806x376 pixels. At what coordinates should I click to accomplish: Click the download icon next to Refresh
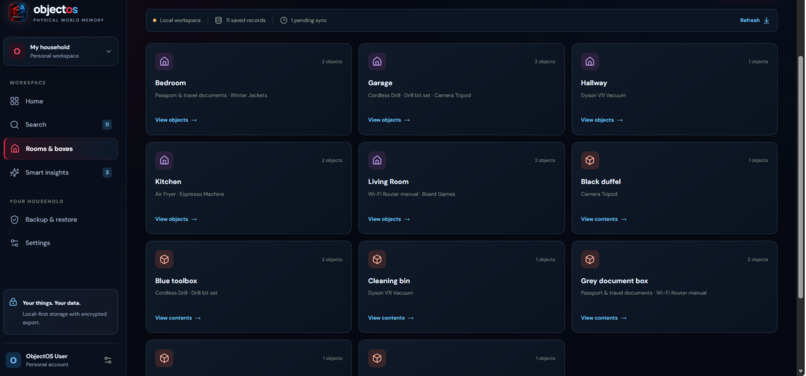[766, 21]
